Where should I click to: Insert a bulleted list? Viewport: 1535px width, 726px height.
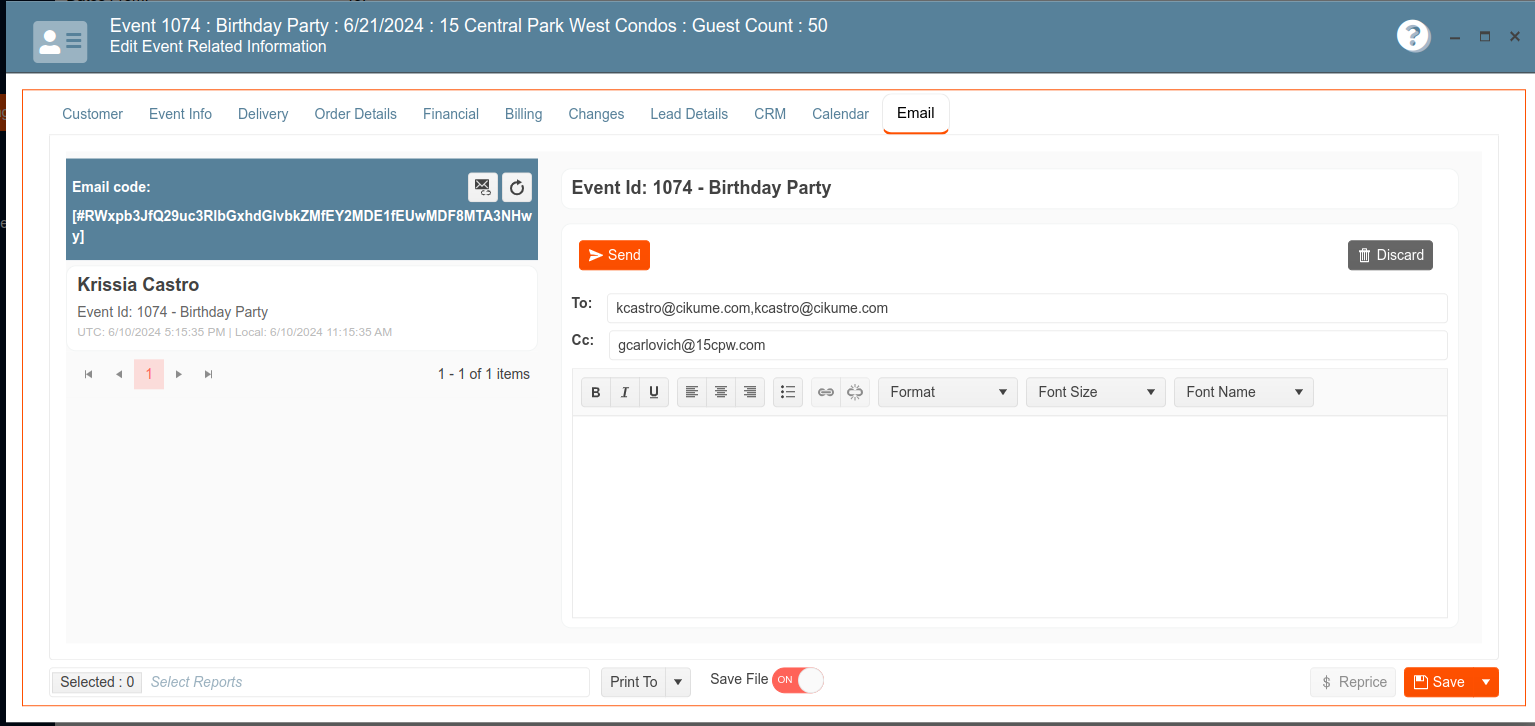[x=788, y=392]
